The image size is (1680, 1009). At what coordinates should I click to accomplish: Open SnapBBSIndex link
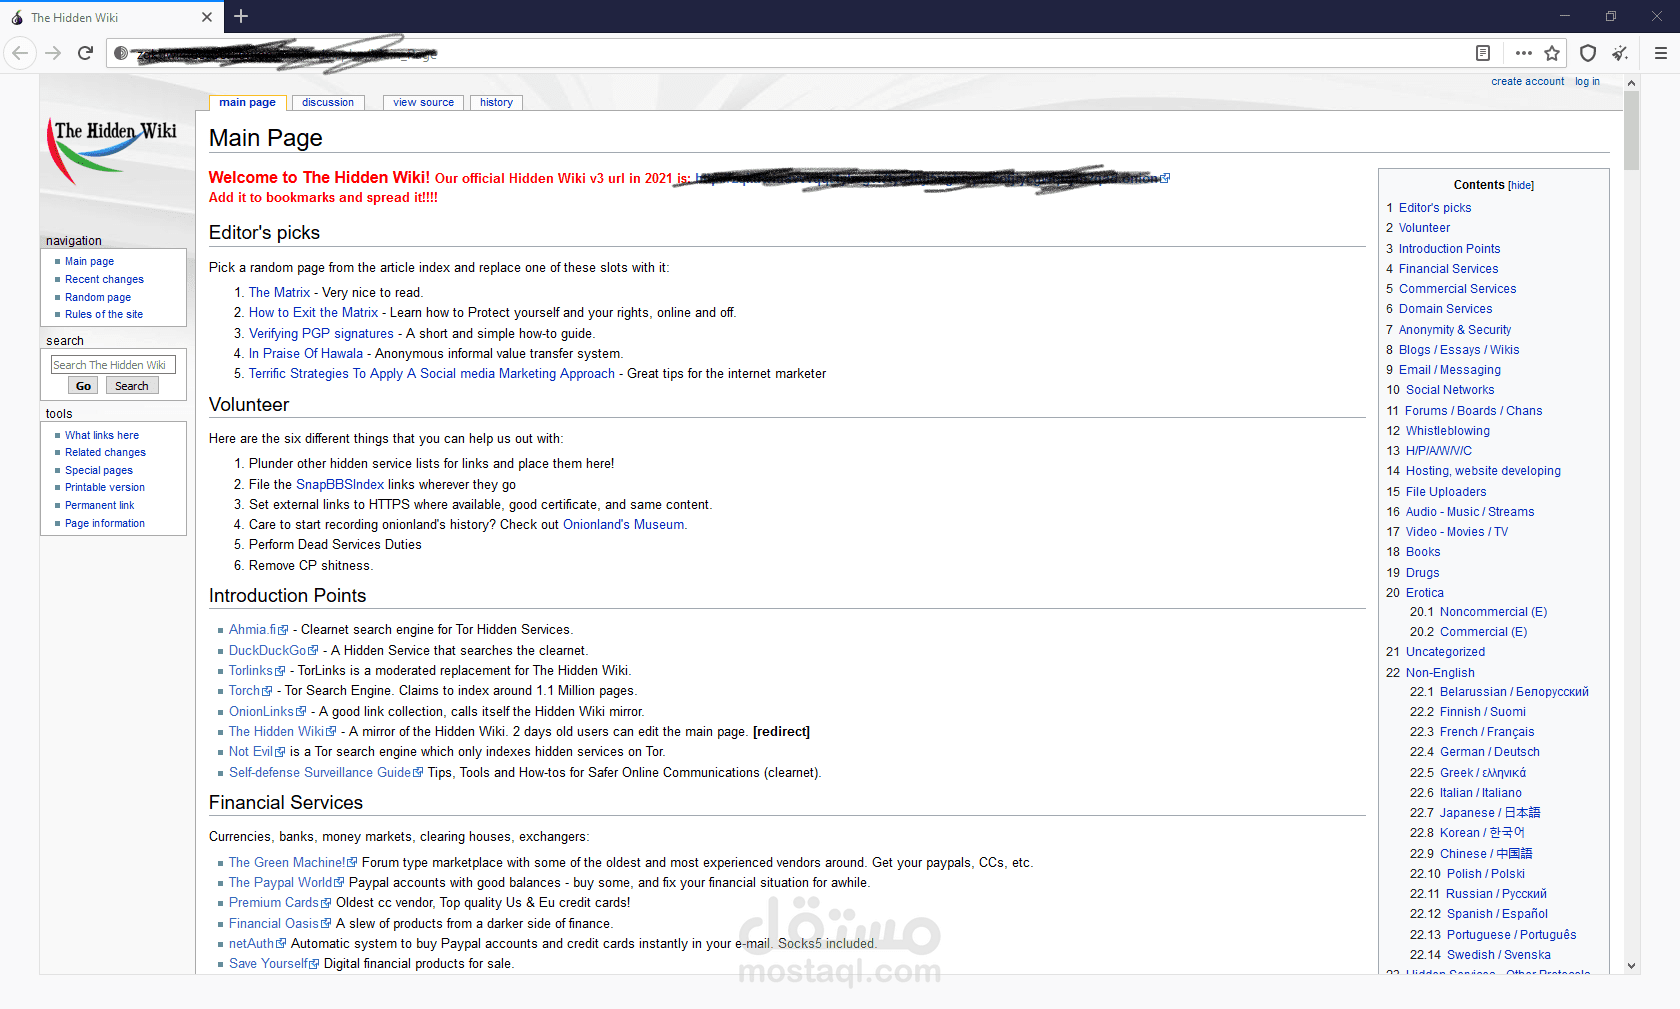pos(340,485)
